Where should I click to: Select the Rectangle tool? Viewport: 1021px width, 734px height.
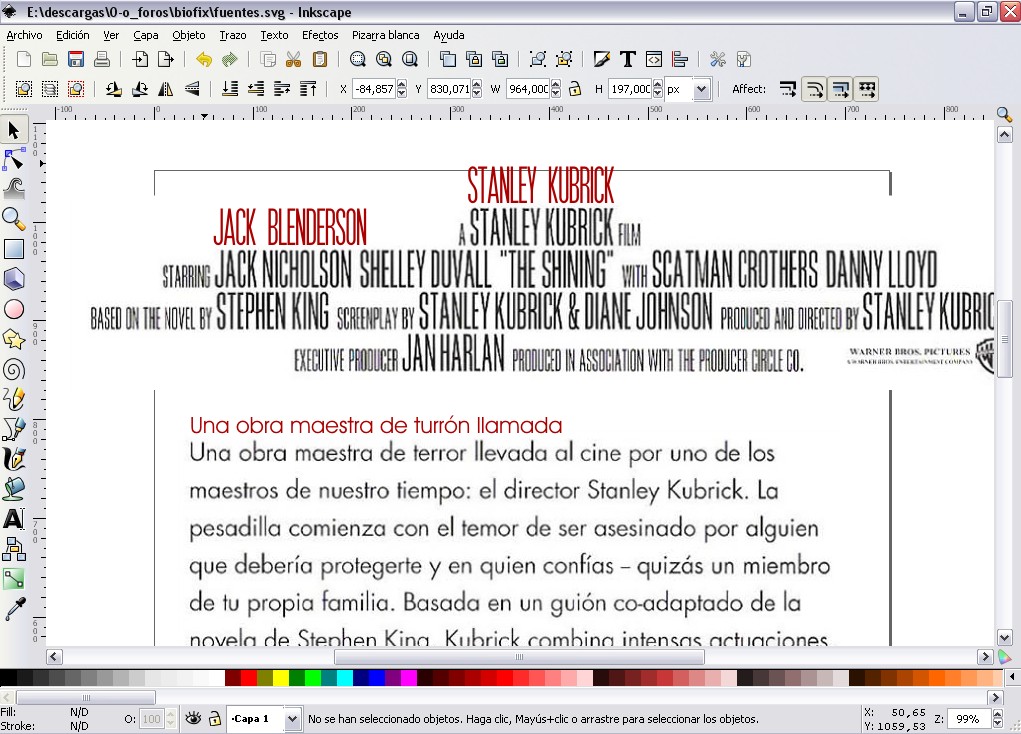pos(14,249)
